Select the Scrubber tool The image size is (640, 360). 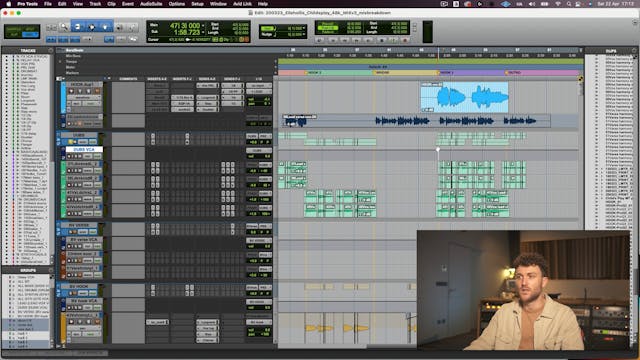coord(119,27)
